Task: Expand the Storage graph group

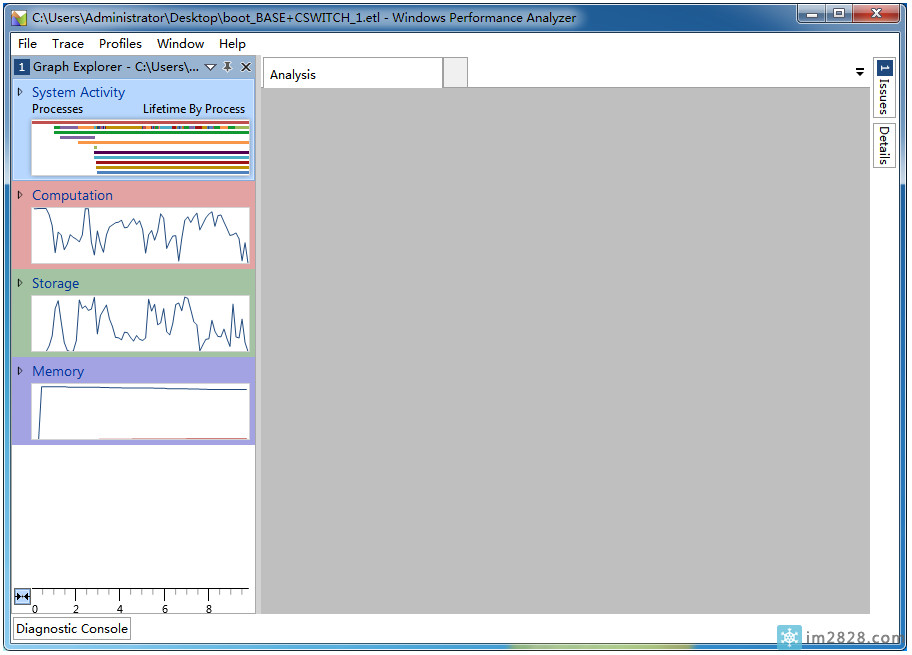Action: click(x=20, y=283)
